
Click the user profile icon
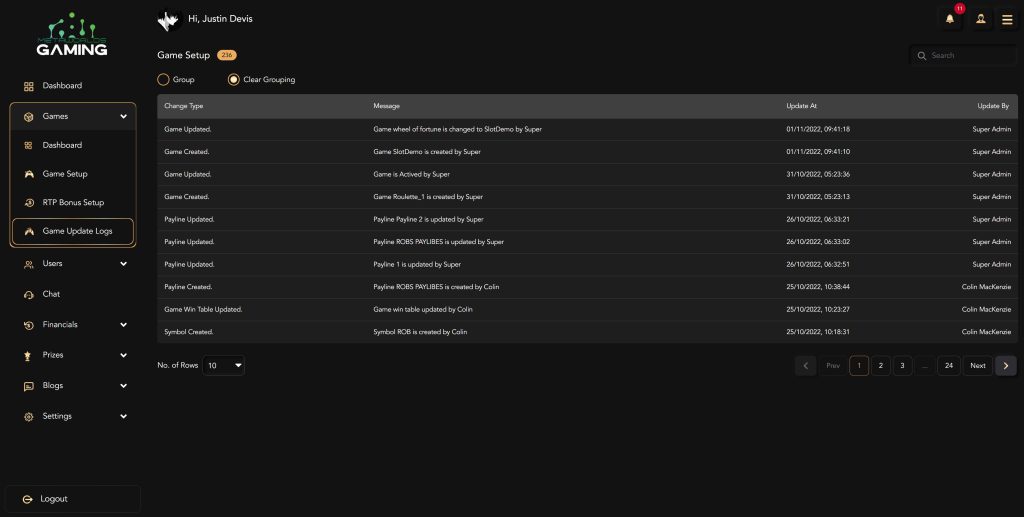point(979,19)
